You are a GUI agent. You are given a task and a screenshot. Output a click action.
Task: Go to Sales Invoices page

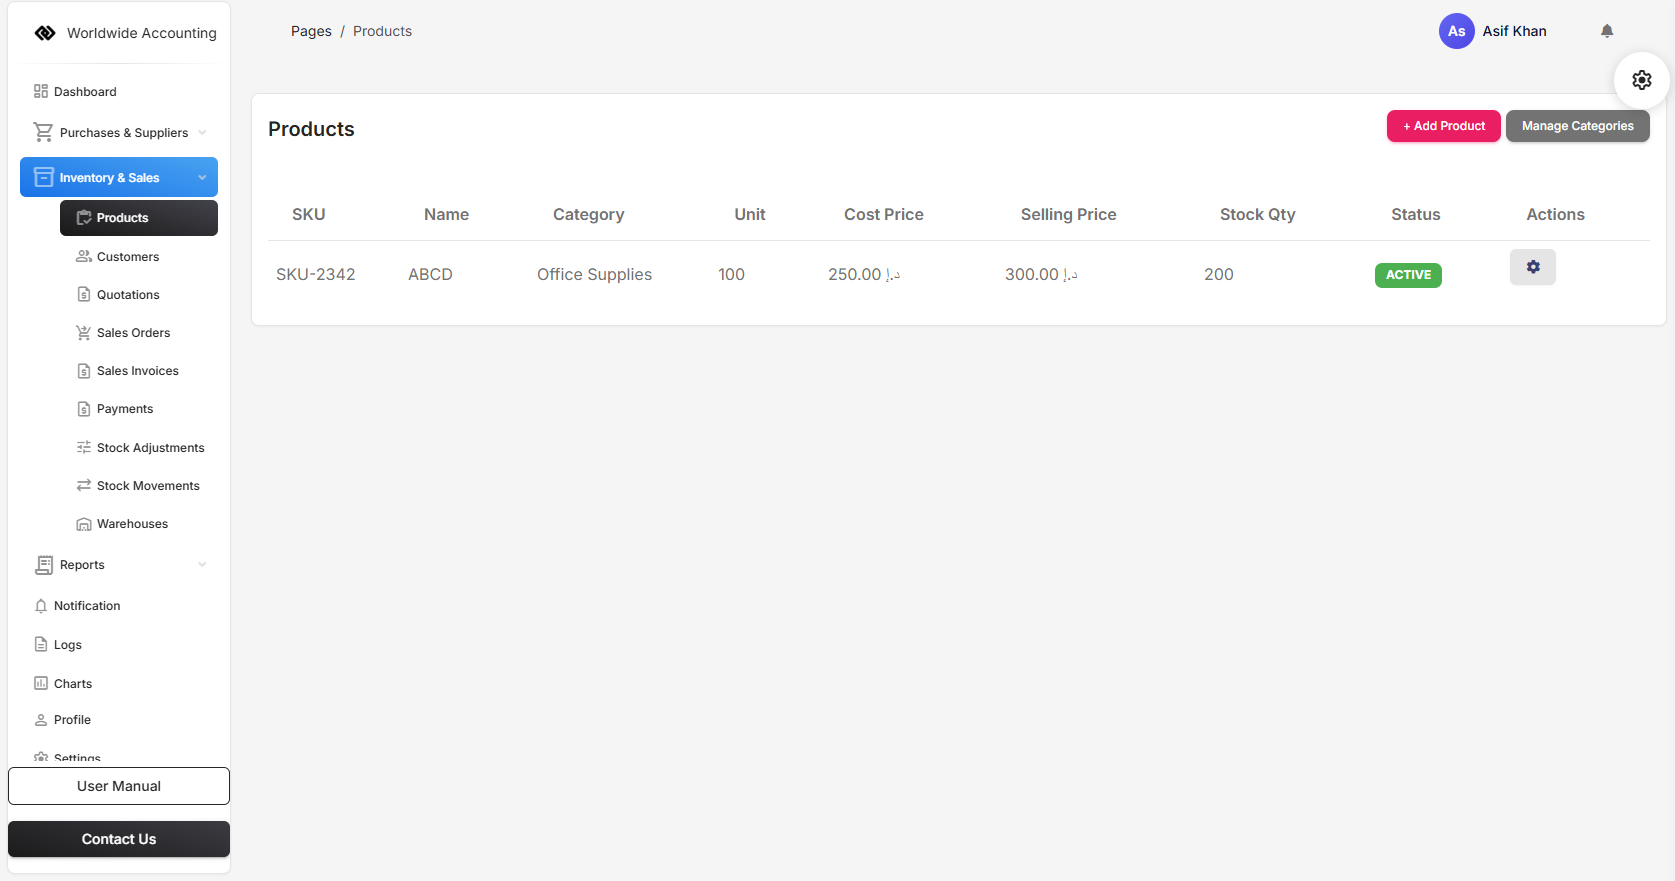pos(137,371)
